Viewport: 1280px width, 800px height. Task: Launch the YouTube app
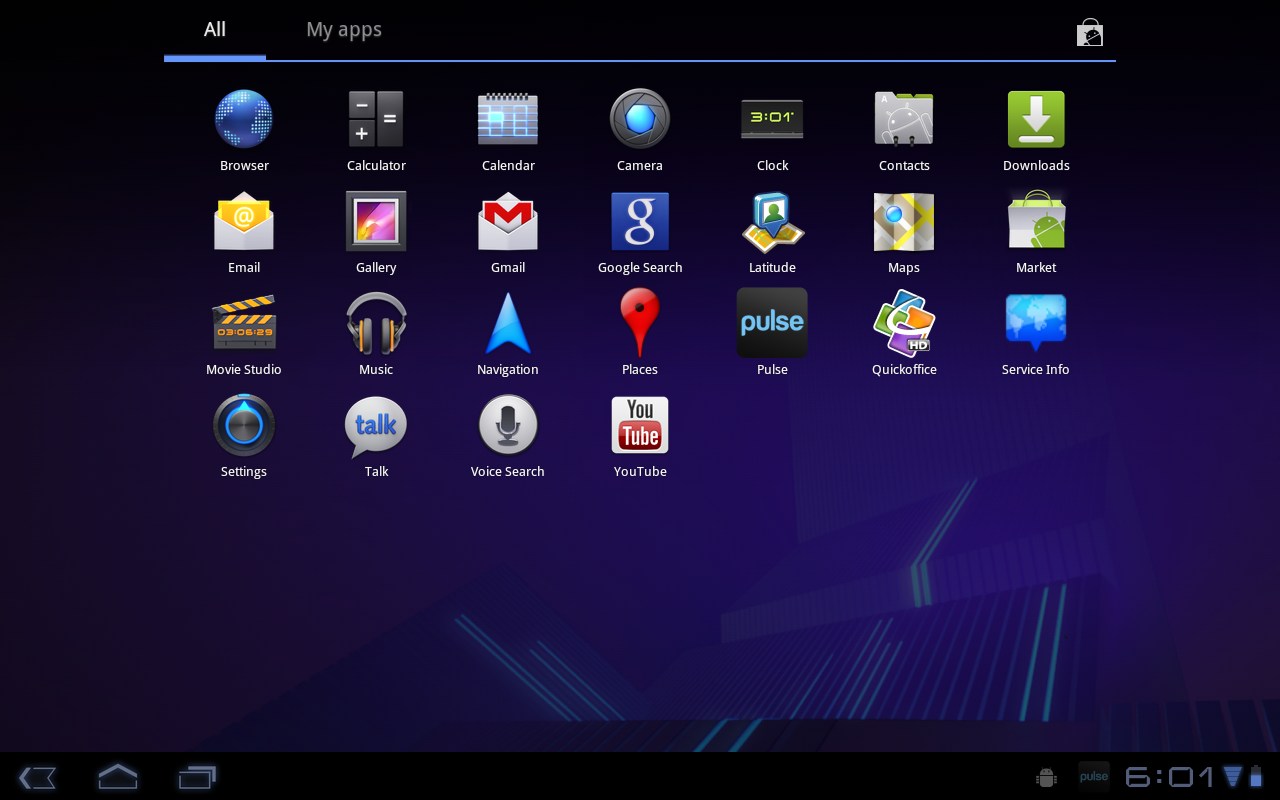click(x=640, y=426)
